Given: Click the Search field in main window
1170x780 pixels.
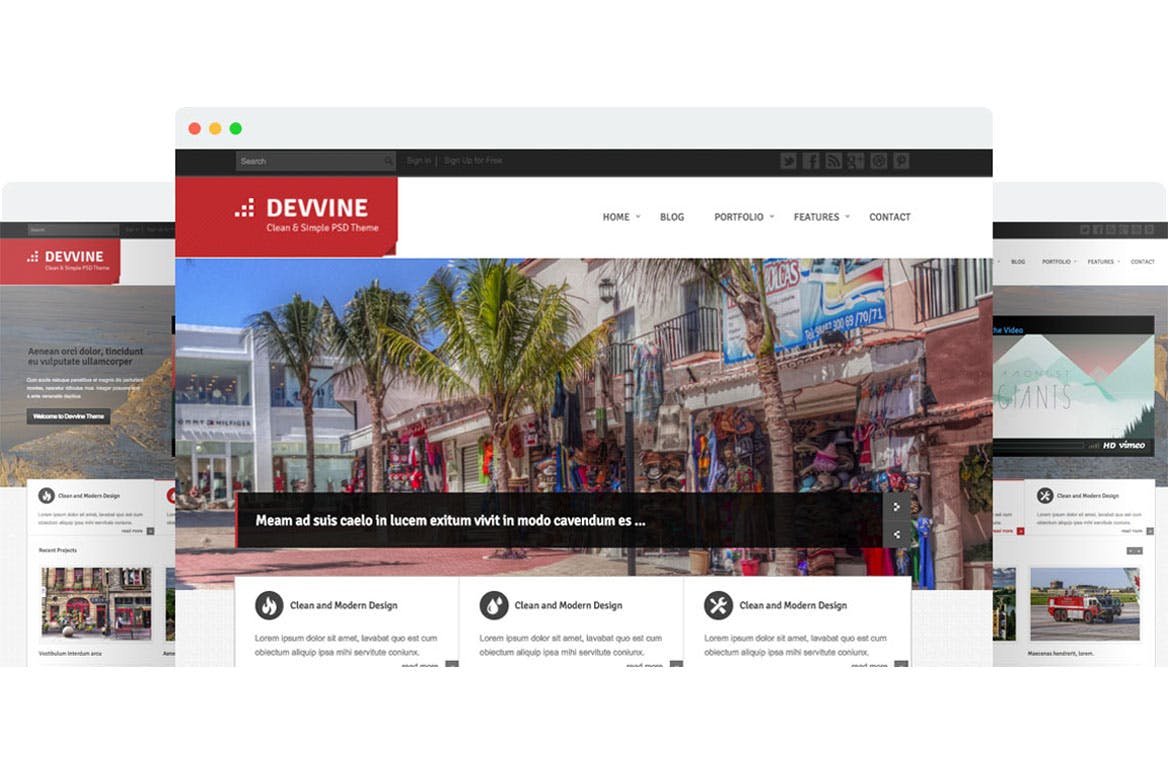Looking at the screenshot, I should click(316, 161).
